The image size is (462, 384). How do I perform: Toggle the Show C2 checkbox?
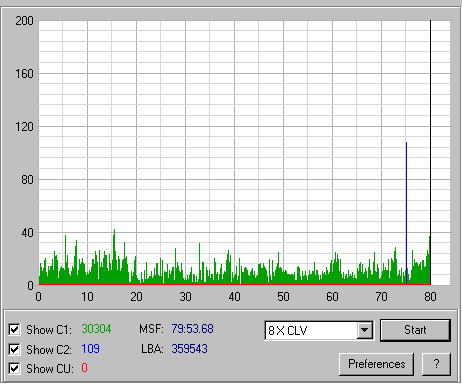pyautogui.click(x=14, y=349)
